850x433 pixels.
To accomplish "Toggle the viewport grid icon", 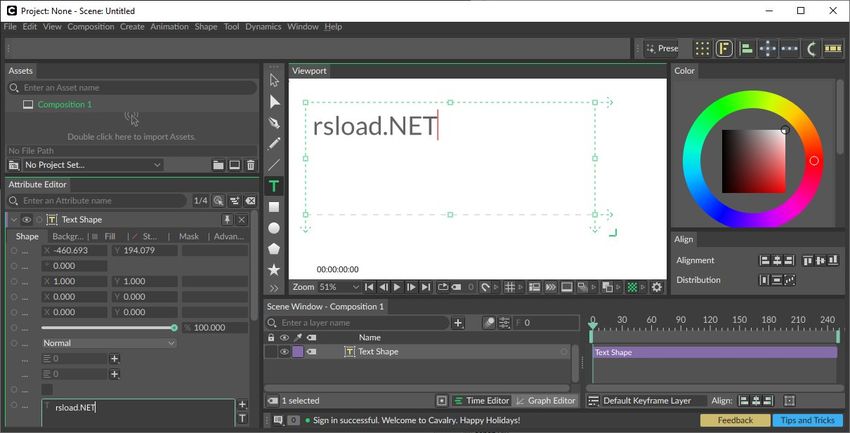I will tap(510, 287).
